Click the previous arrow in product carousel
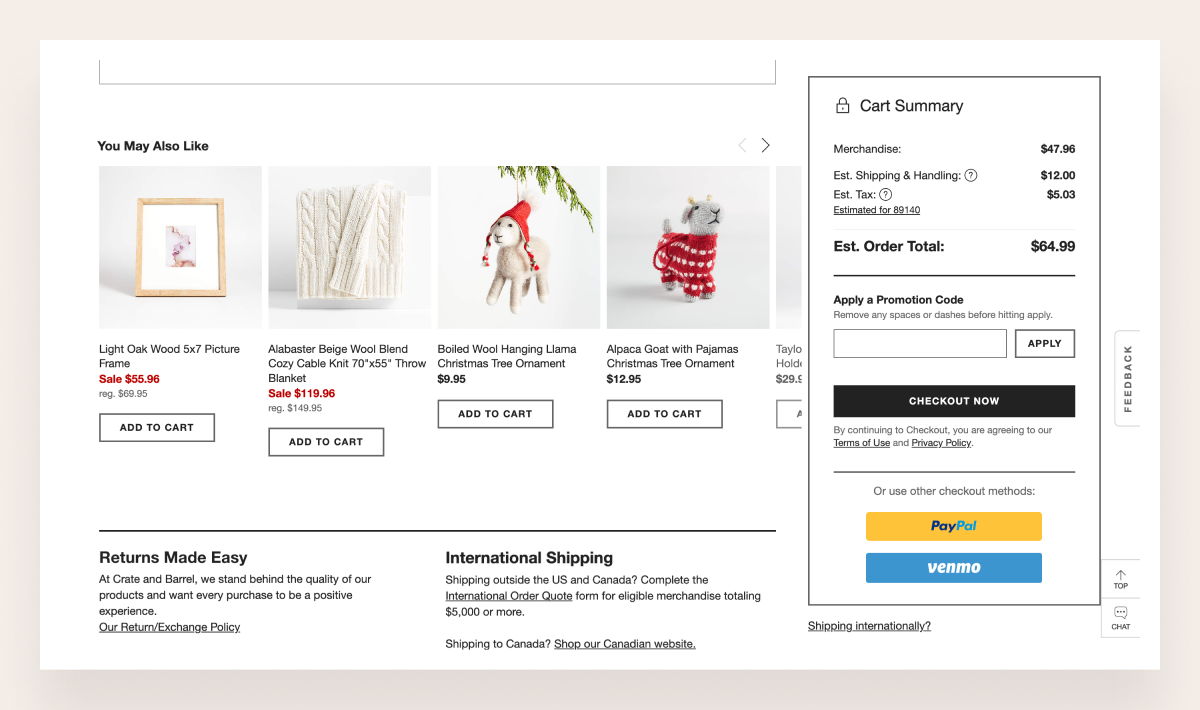1200x710 pixels. click(x=742, y=145)
